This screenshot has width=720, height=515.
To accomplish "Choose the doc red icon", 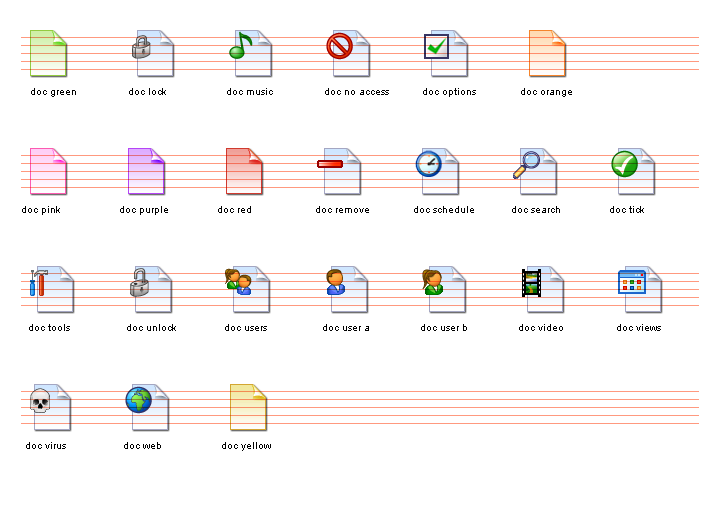I will click(244, 171).
